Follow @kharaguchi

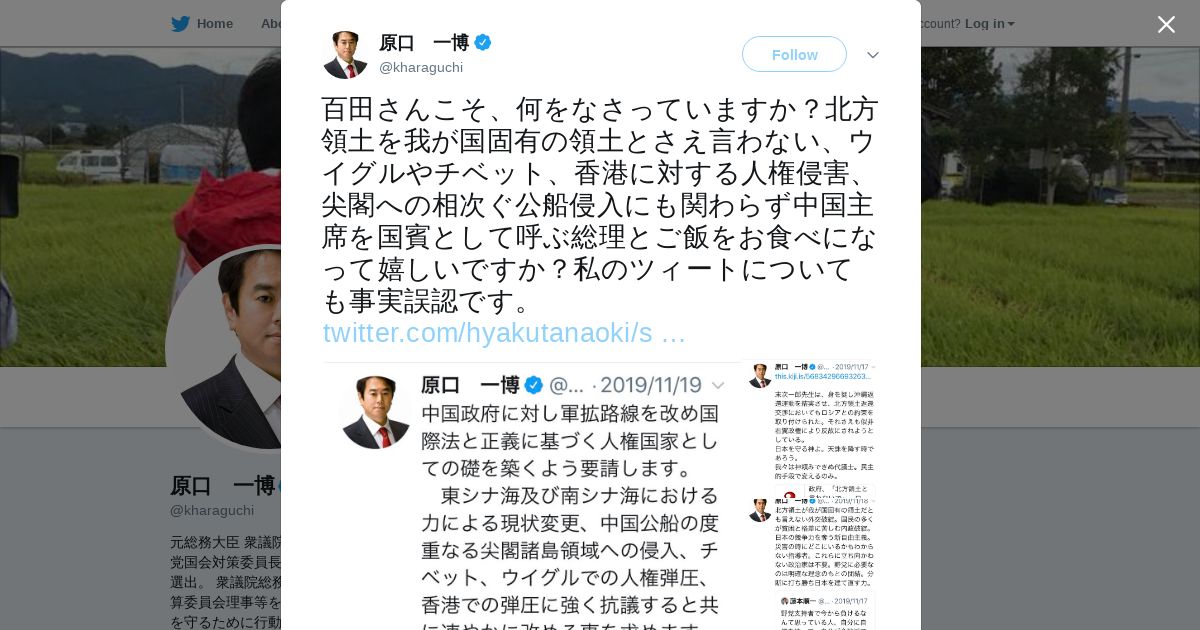click(x=794, y=54)
